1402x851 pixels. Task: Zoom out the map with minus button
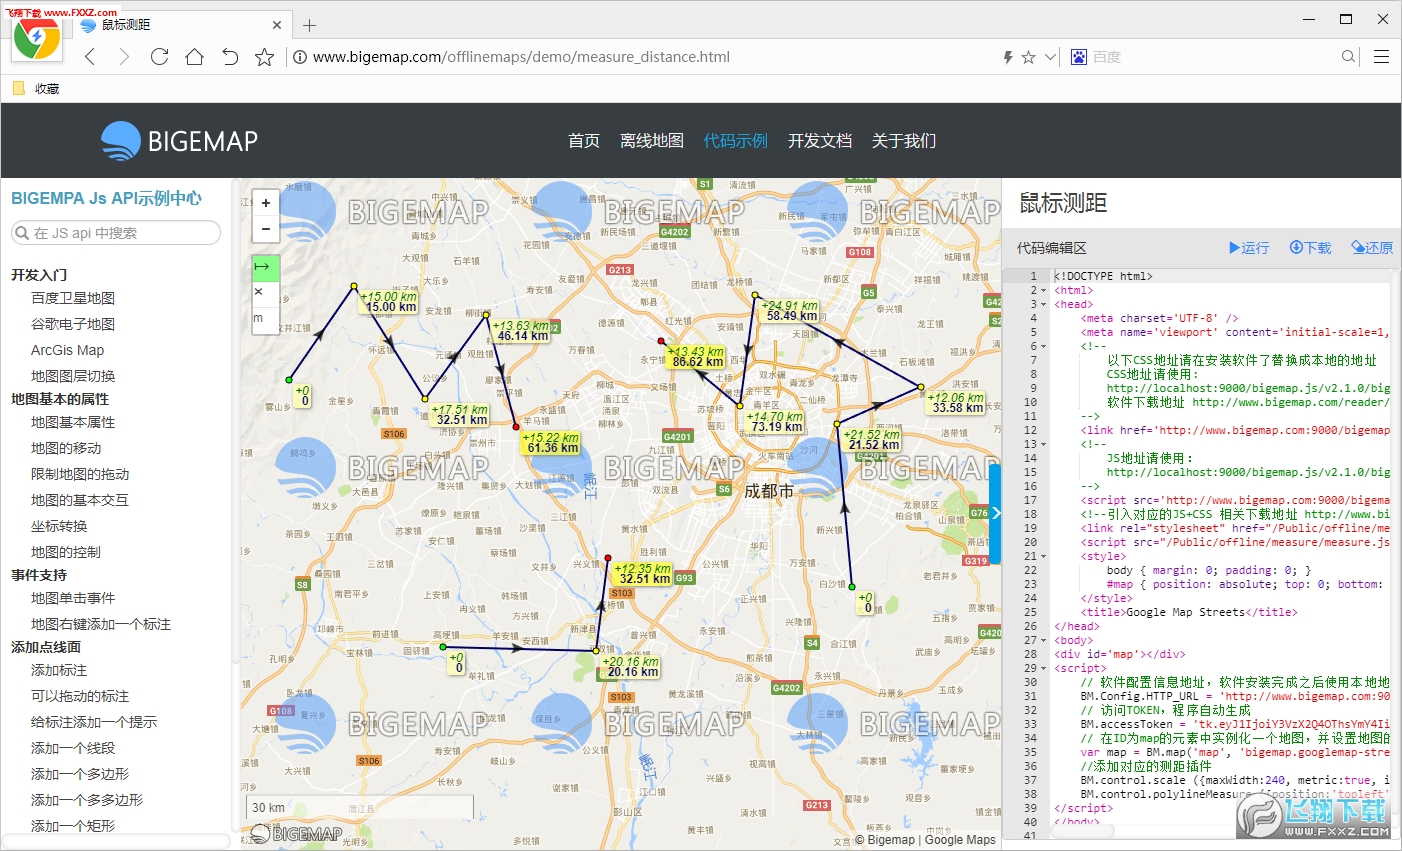coord(266,229)
